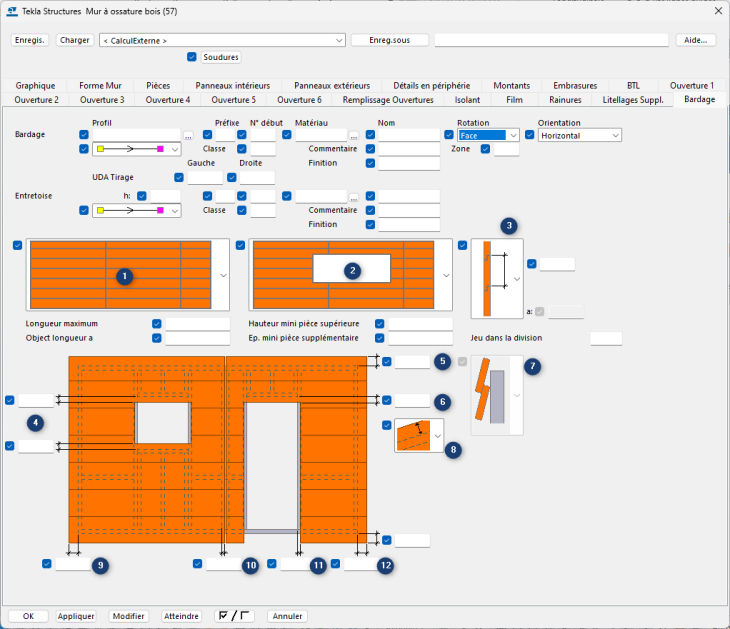Toggle the Hauteur mini pièce supérieure checkbox
This screenshot has height=629, width=730.
380,324
